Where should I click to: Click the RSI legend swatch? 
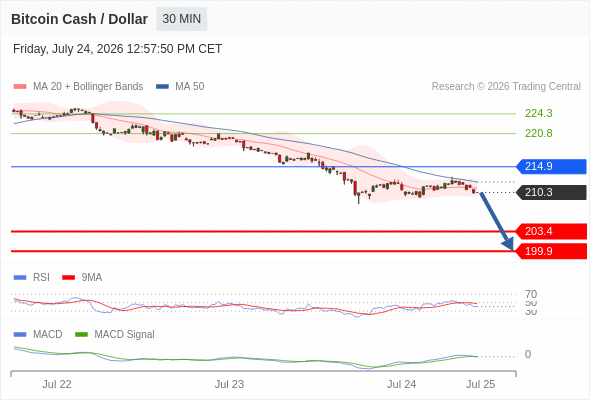20,278
